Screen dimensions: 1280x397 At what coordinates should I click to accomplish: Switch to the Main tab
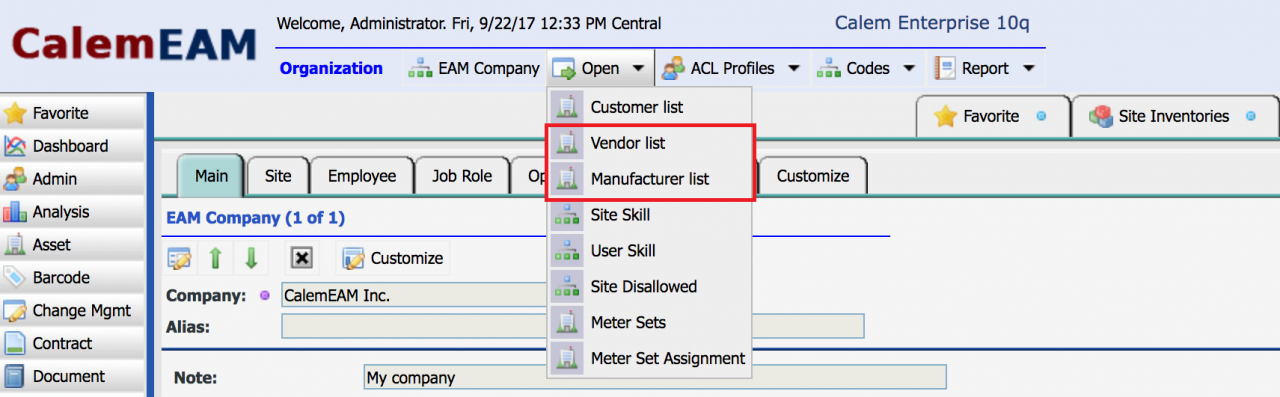point(211,176)
